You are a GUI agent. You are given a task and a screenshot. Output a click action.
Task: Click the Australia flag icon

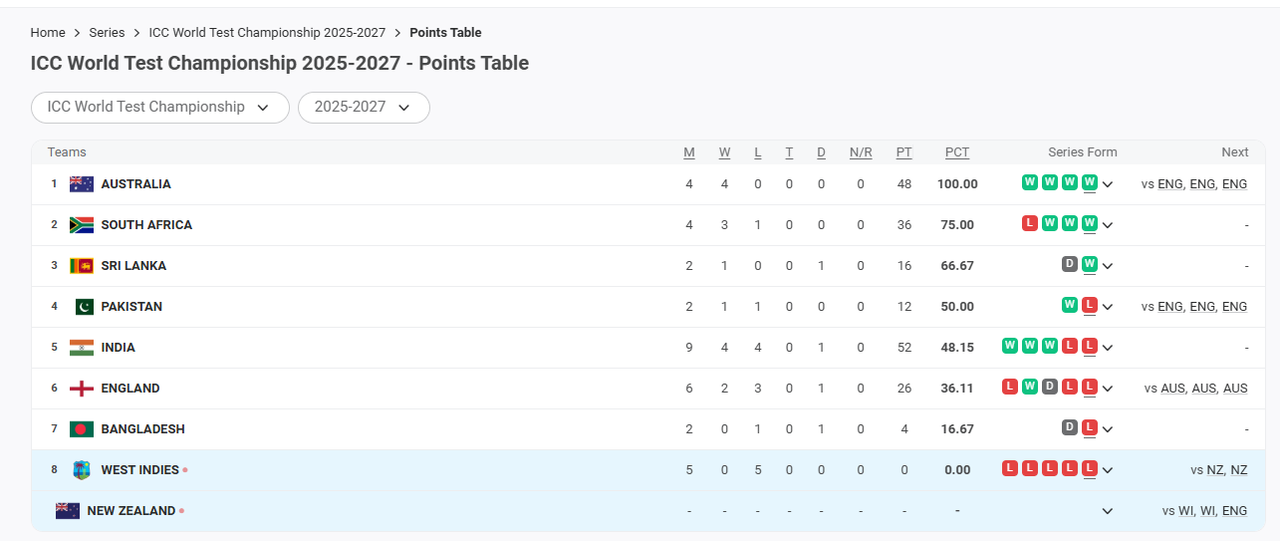point(81,184)
